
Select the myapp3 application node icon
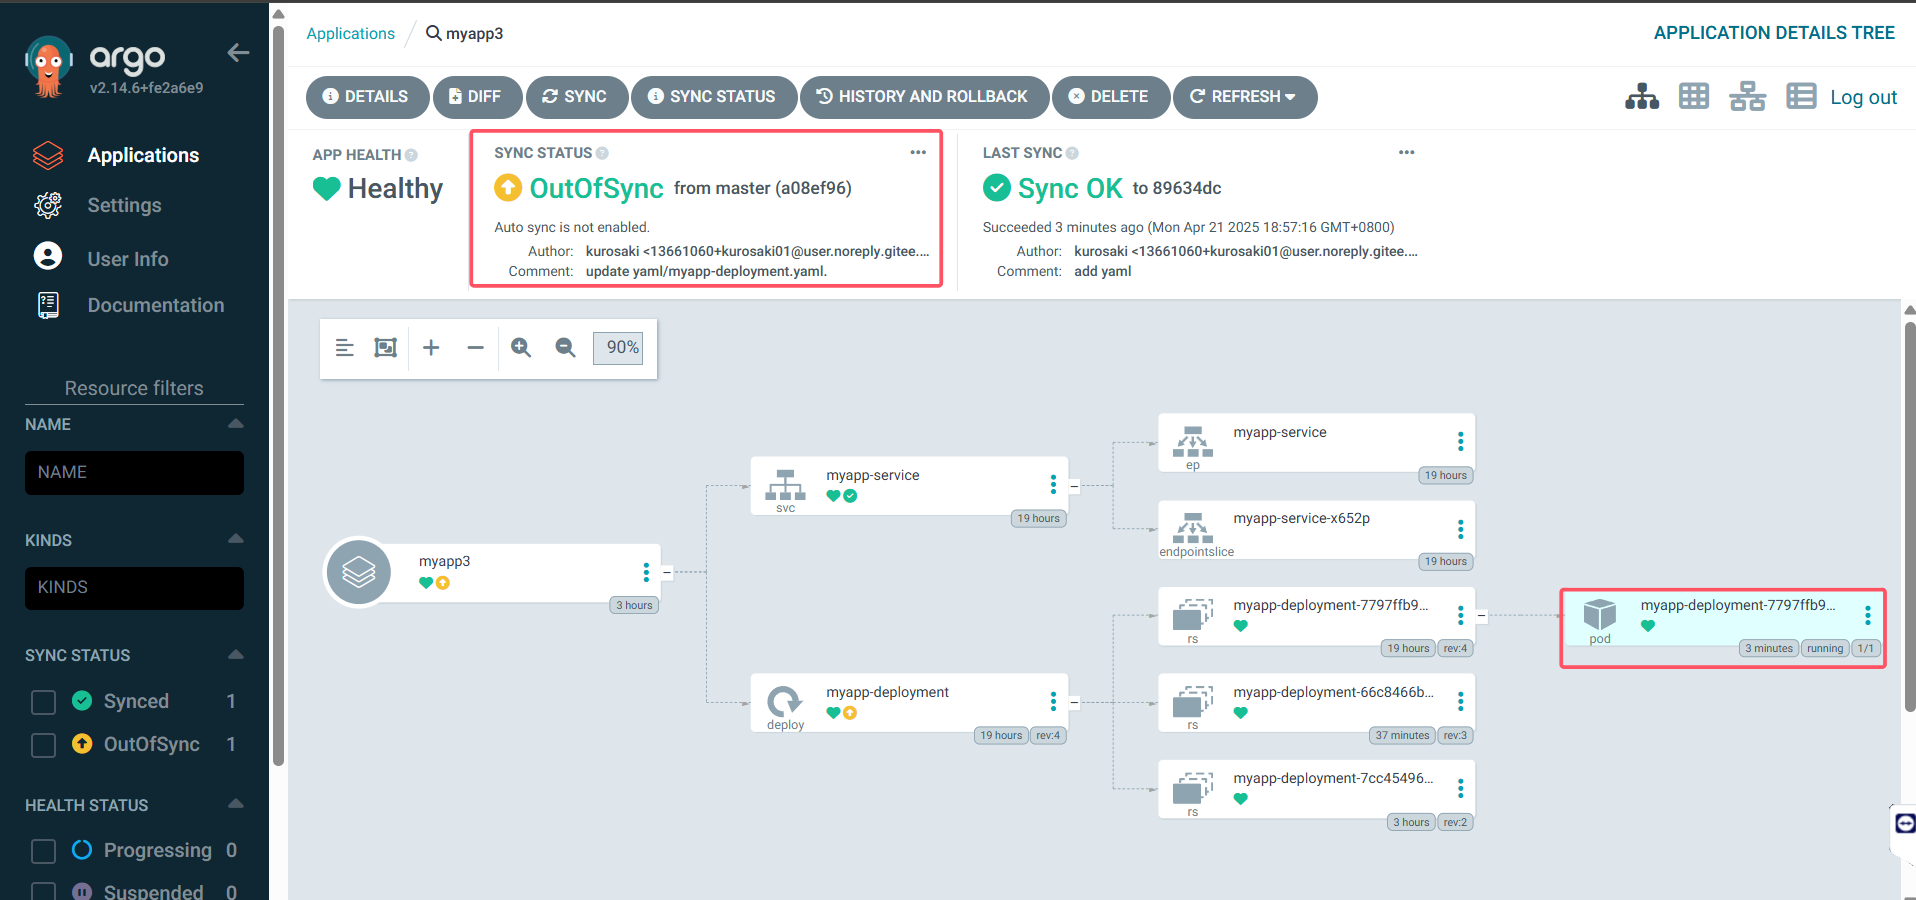tap(359, 572)
